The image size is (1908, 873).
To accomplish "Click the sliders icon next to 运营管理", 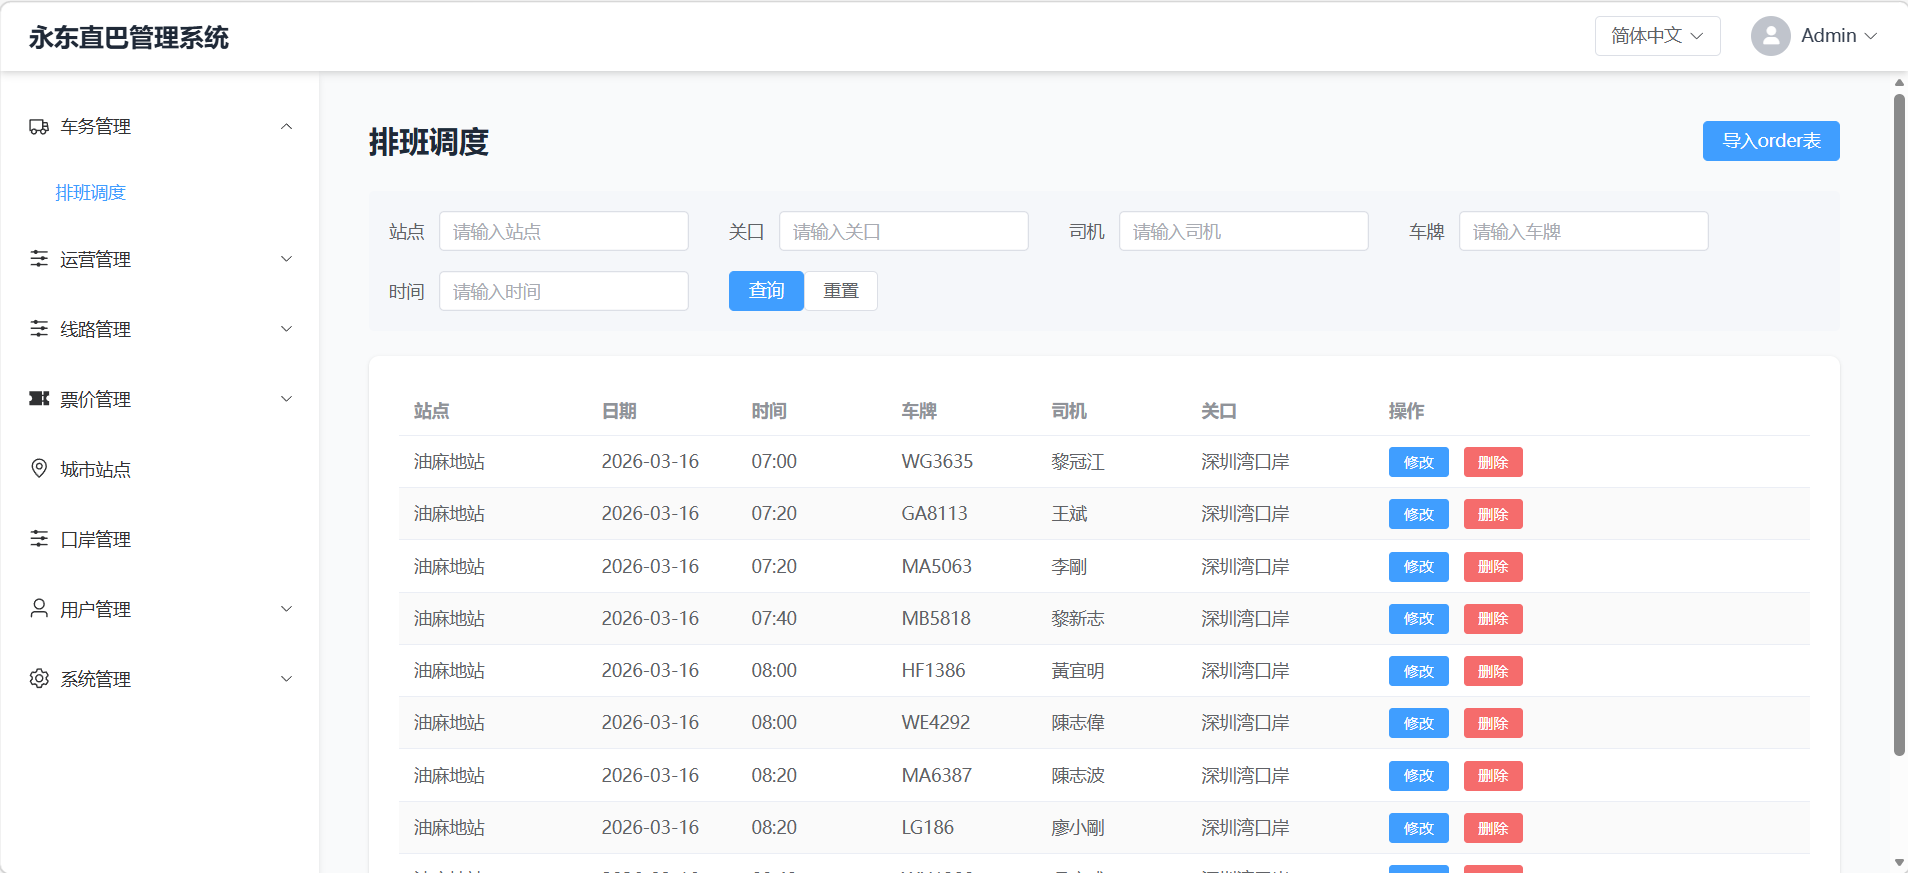I will [x=39, y=259].
